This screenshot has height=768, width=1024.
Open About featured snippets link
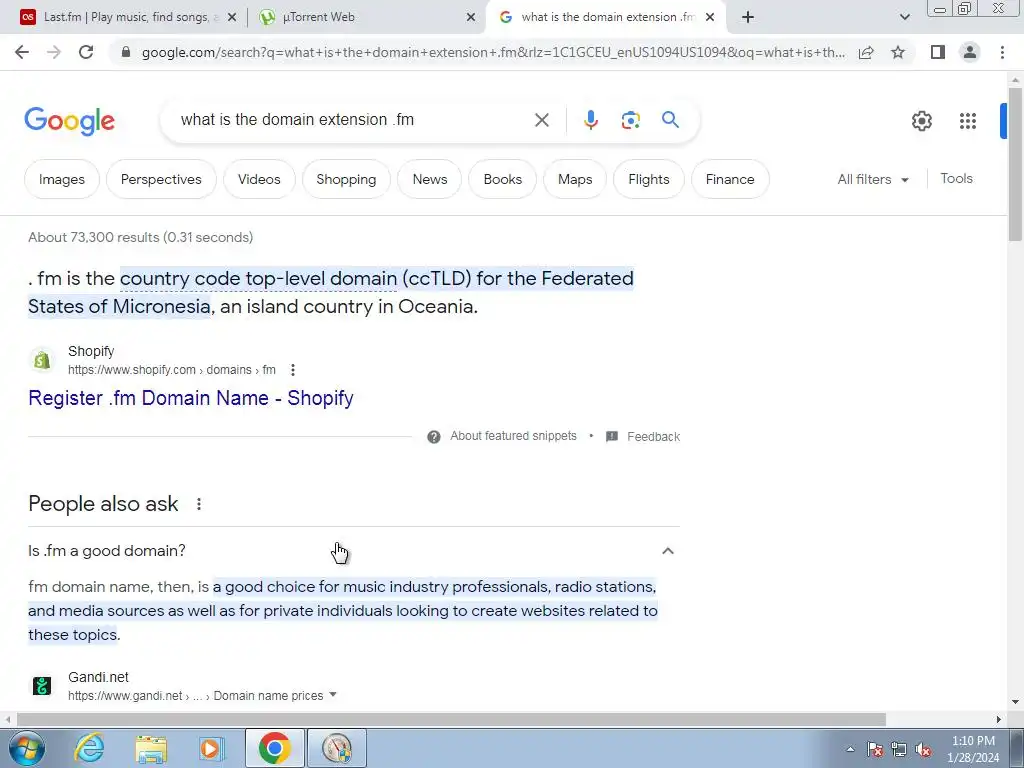(513, 436)
